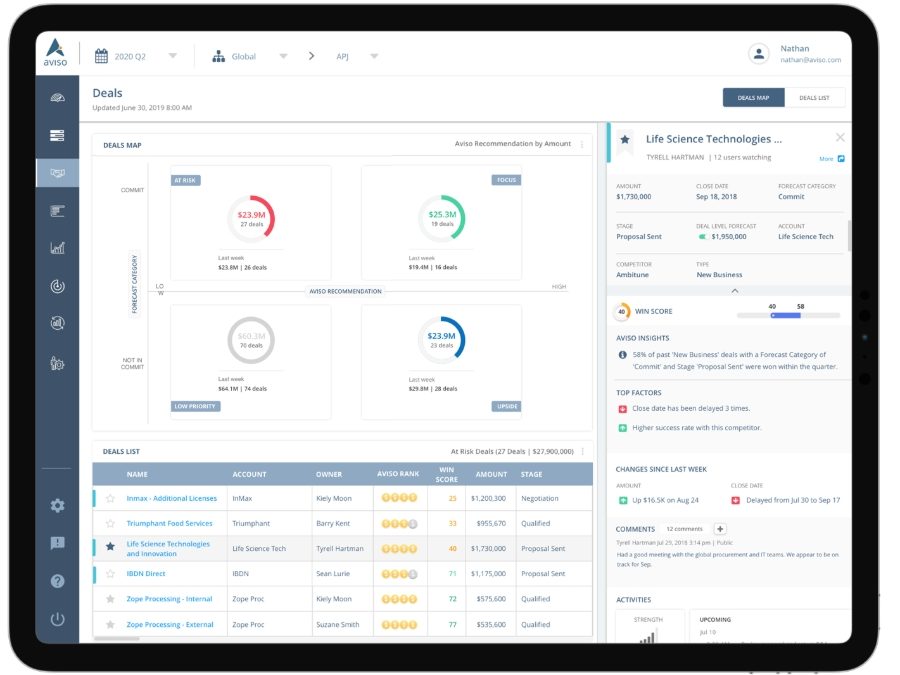Click the Aviso Insights info icon
The image size is (900, 675).
[x=622, y=355]
